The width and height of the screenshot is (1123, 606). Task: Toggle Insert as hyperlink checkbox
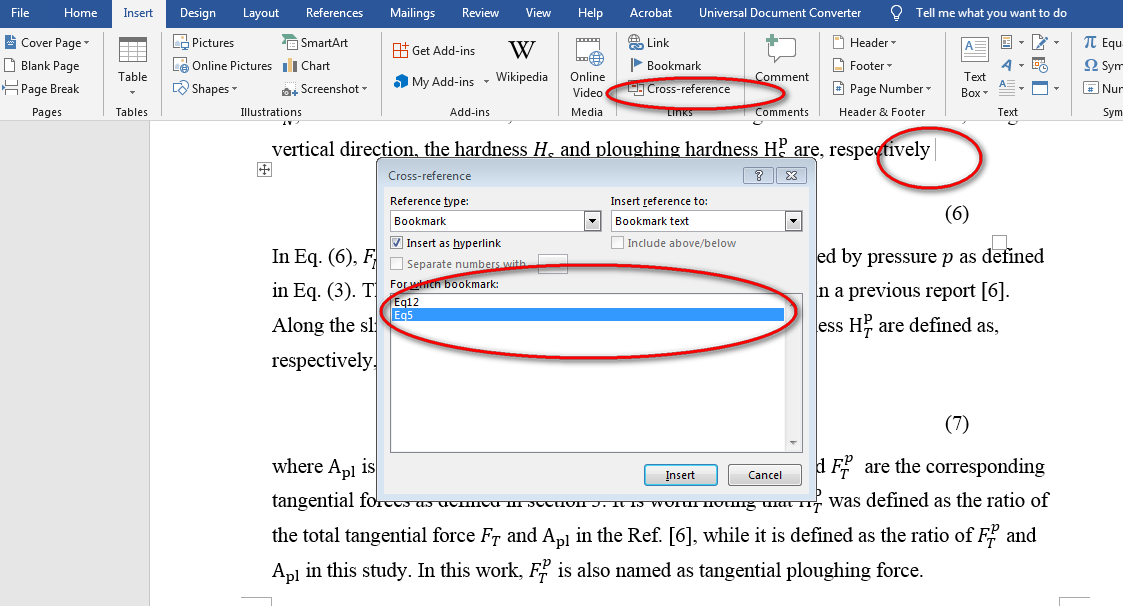click(397, 243)
